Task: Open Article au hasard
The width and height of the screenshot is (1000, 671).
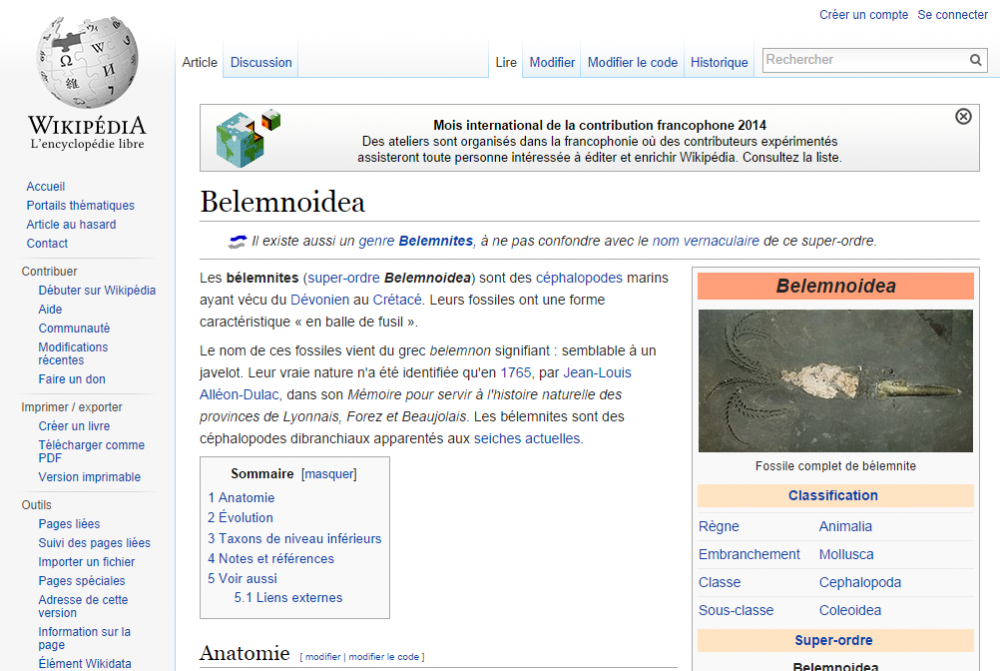Action: (x=71, y=225)
